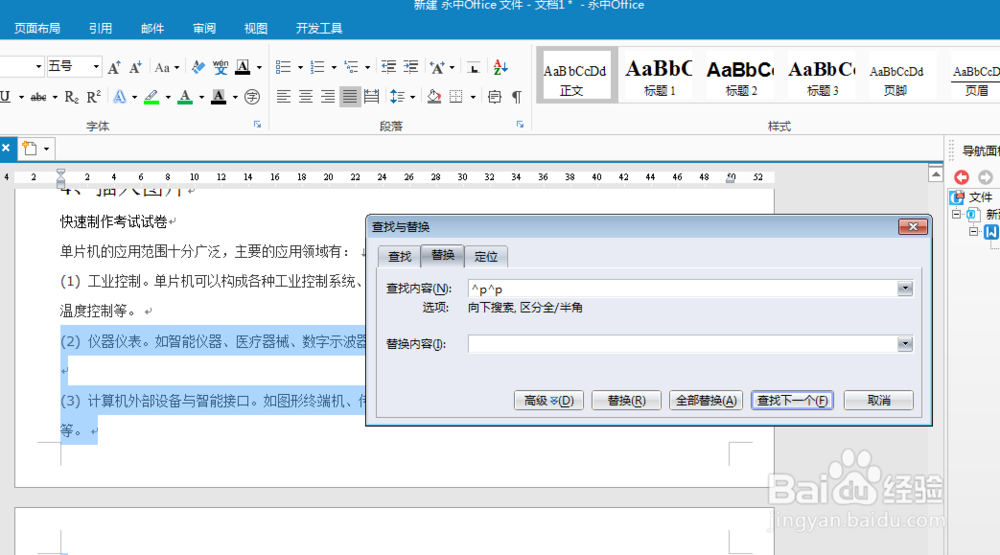This screenshot has height=555, width=1000.
Task: Click the 全部替换(A) button
Action: 706,401
